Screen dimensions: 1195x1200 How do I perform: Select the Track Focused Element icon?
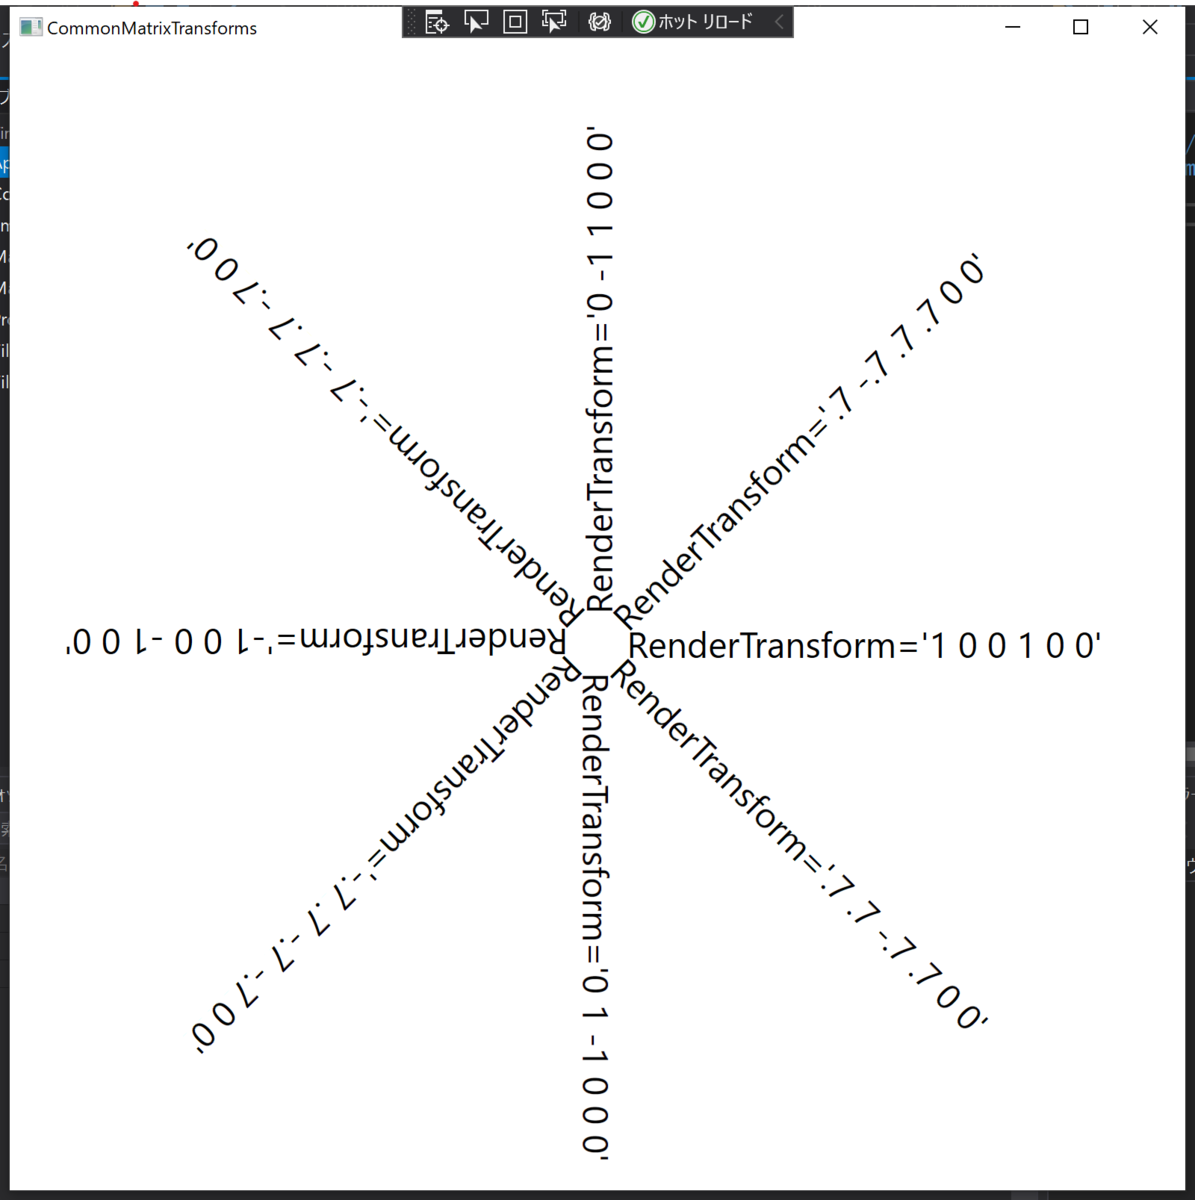[552, 21]
